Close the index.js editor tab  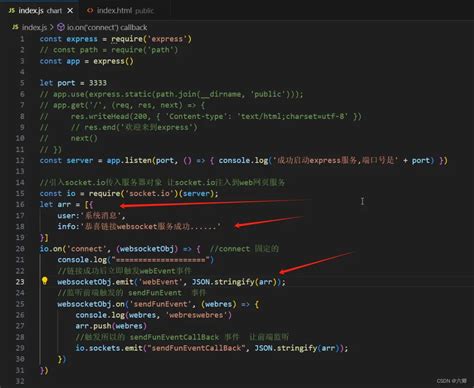[x=70, y=11]
